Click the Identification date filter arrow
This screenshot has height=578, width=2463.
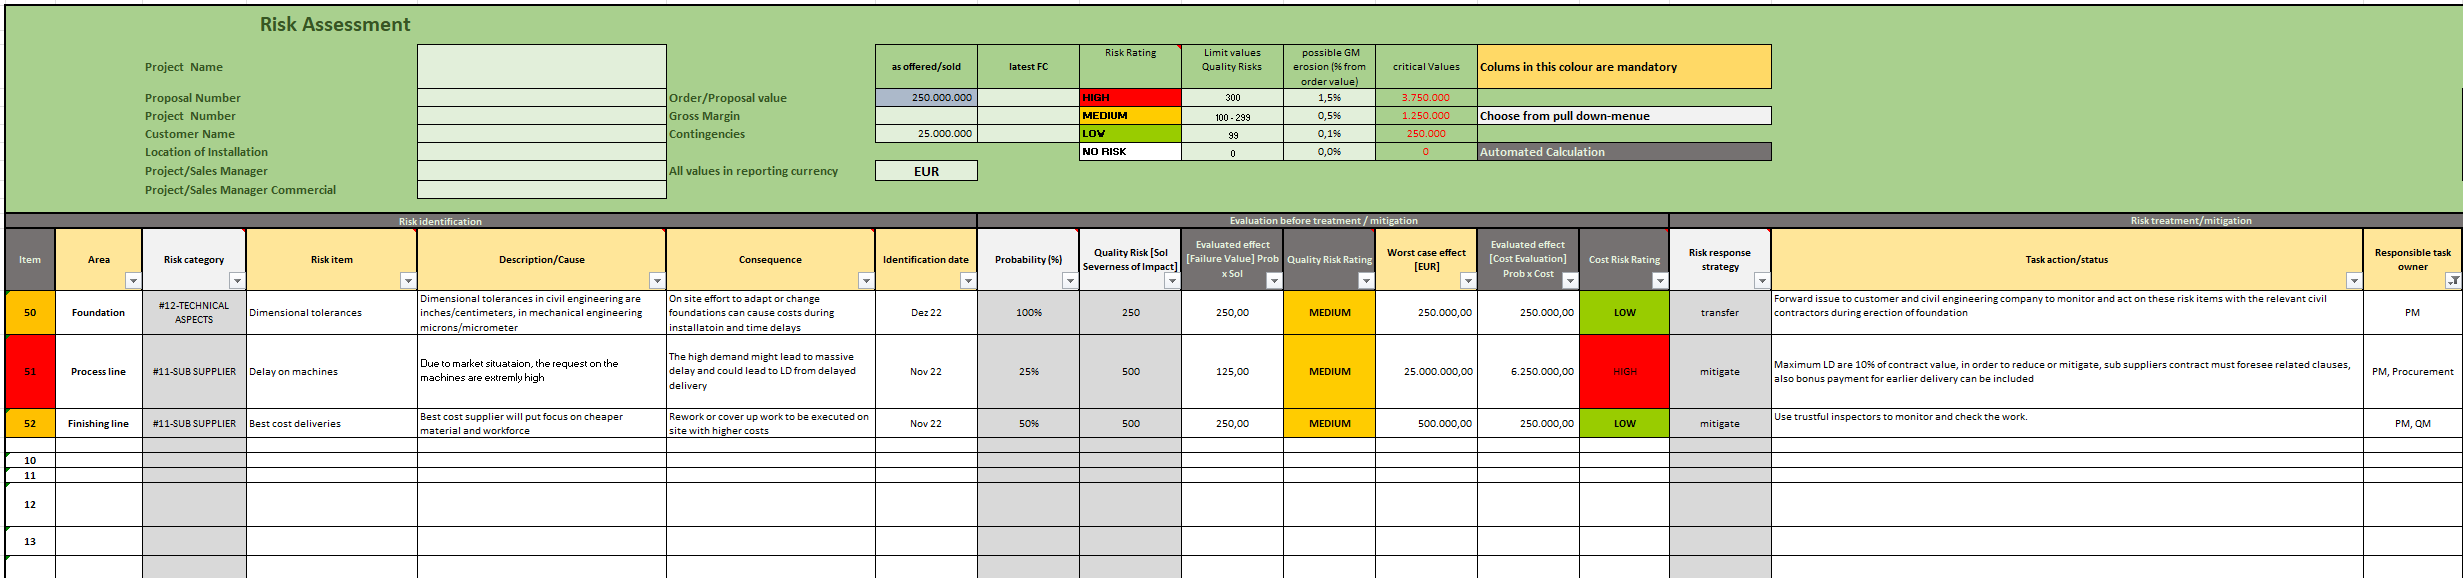(x=968, y=281)
